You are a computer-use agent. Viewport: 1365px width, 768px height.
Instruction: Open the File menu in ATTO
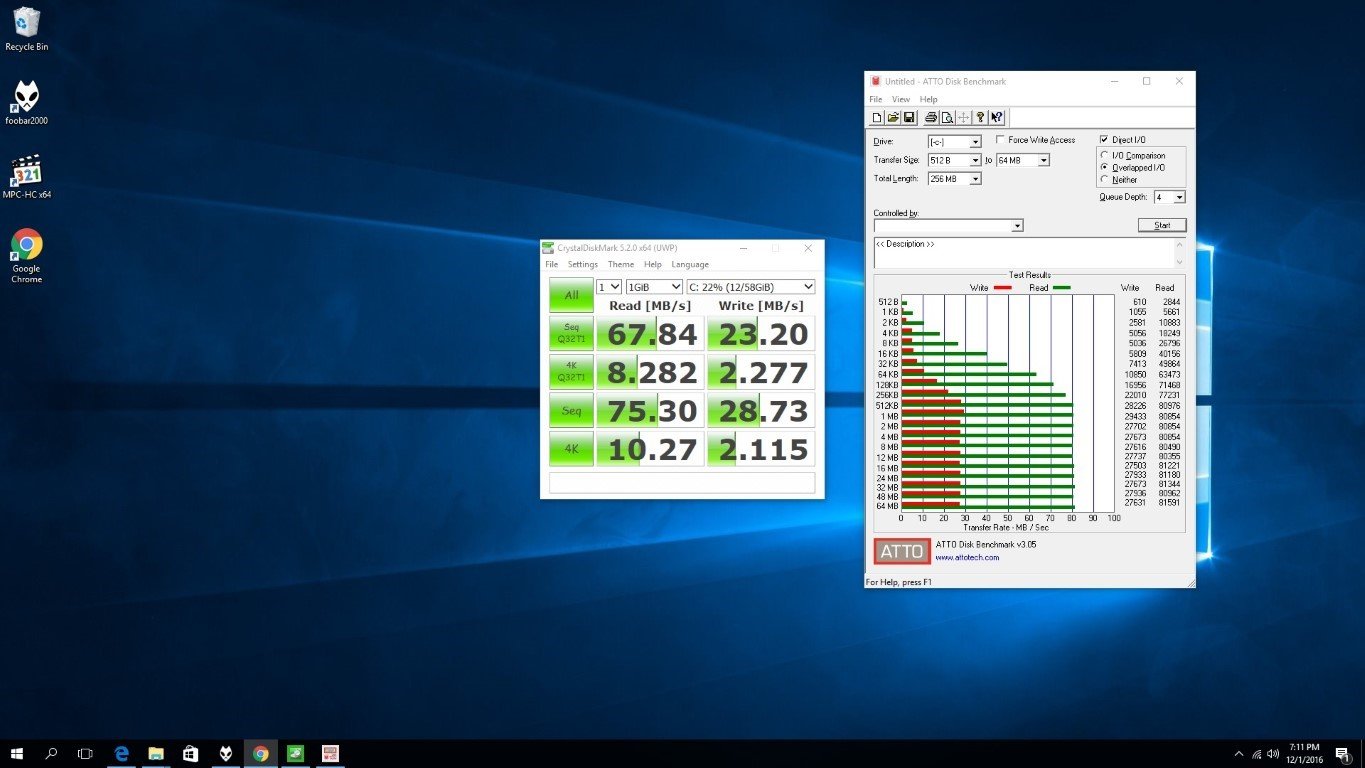[x=875, y=99]
